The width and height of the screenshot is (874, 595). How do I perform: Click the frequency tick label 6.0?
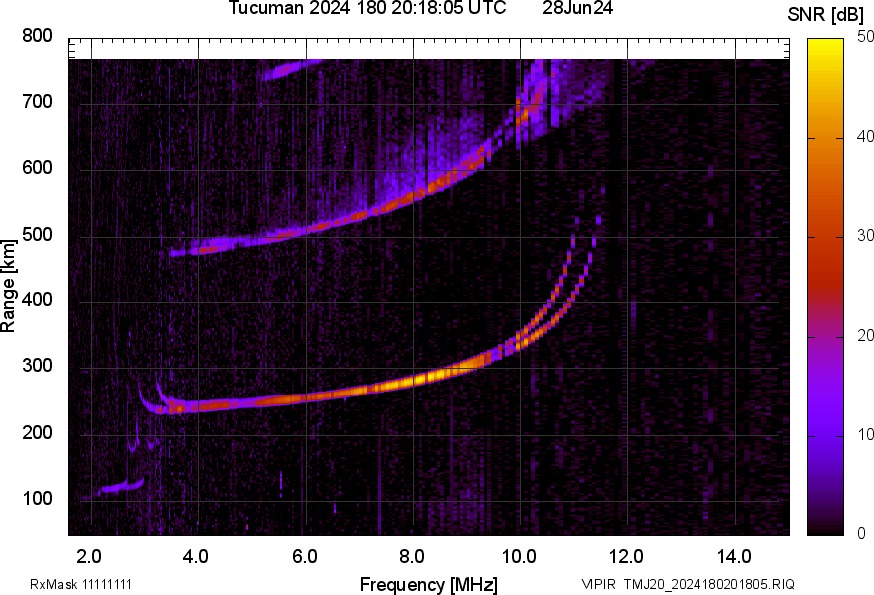[x=304, y=557]
